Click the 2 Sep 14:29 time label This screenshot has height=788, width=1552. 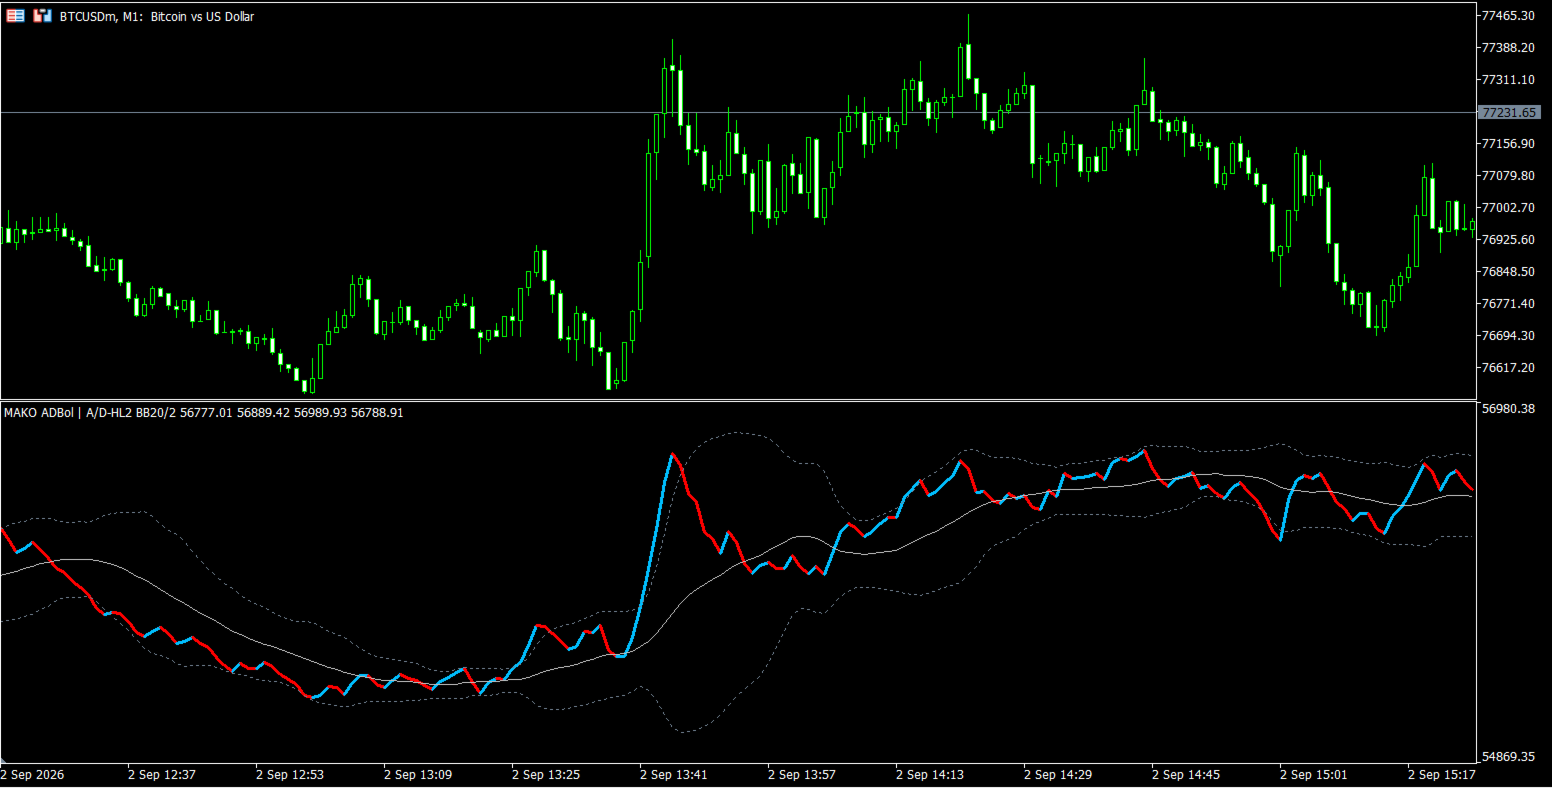click(x=1058, y=774)
